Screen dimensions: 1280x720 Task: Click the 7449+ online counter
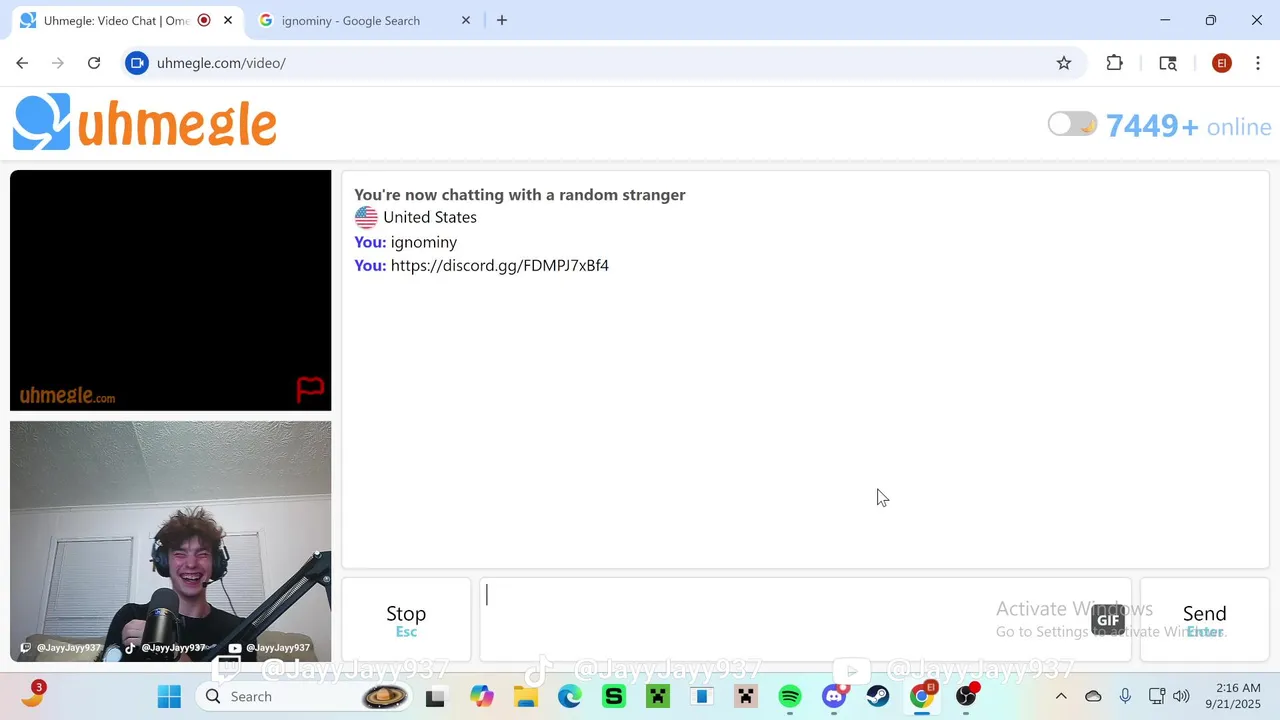1188,126
